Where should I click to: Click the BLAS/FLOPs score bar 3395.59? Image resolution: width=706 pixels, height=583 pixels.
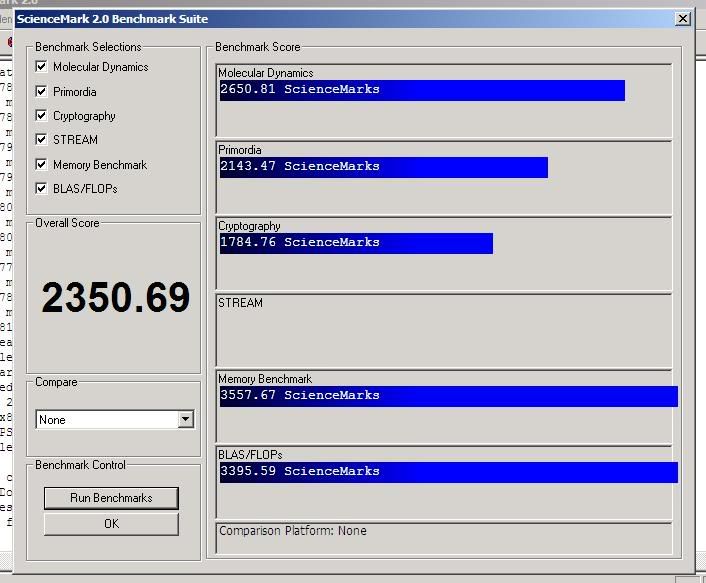pyautogui.click(x=448, y=472)
